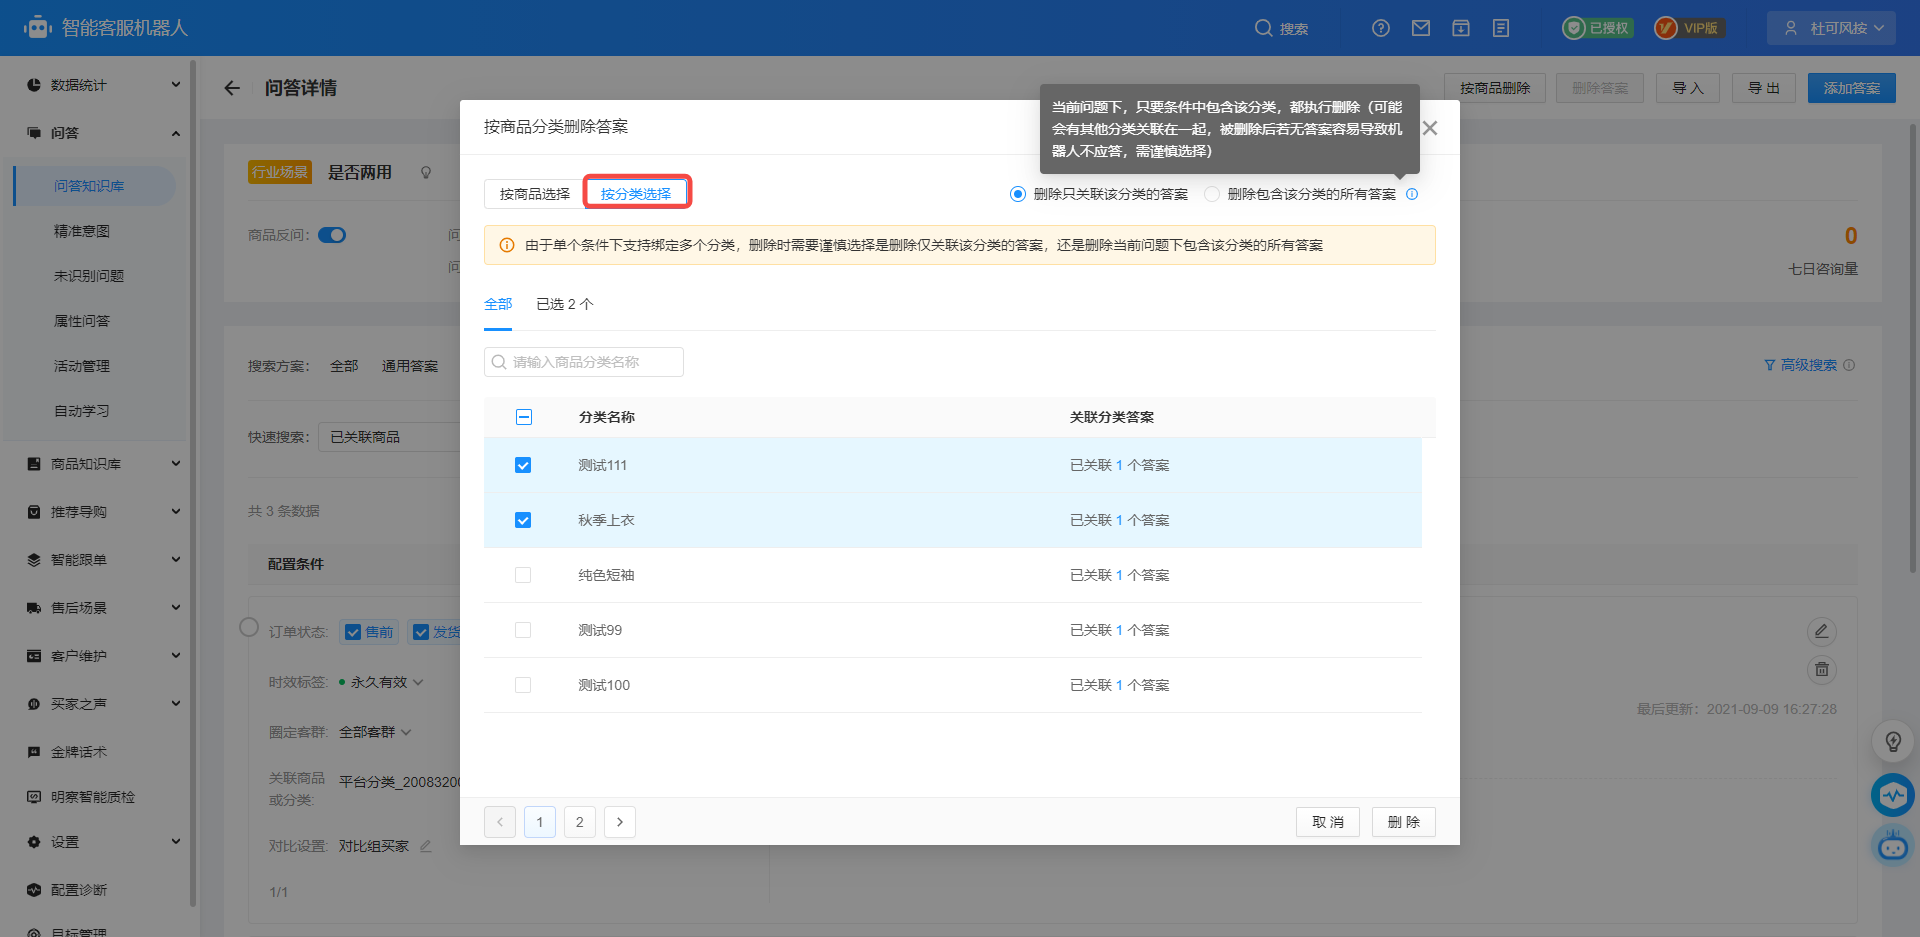Open the help question-mark icon
1920x937 pixels.
pyautogui.click(x=1381, y=28)
